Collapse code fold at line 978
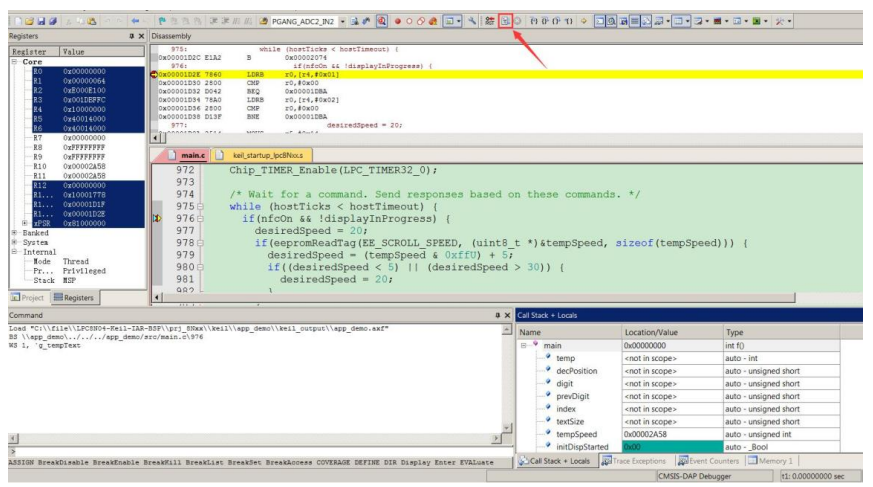The height and width of the screenshot is (487, 873). click(x=200, y=243)
